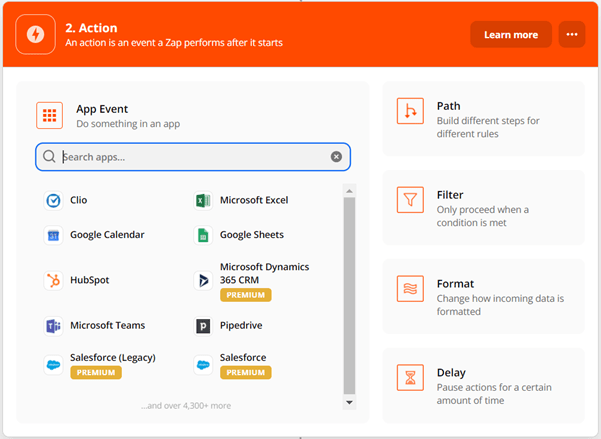Click Delay description 'Pause actions for a certain amount of time'
This screenshot has width=601, height=439.
click(x=494, y=394)
